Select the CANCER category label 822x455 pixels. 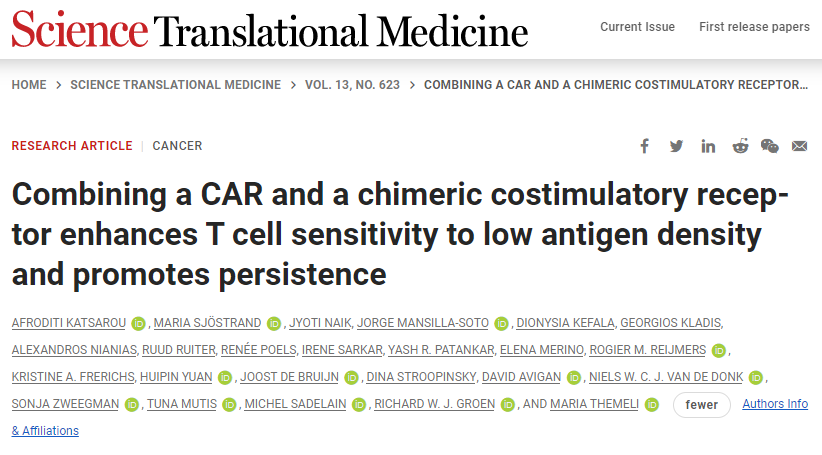point(177,146)
